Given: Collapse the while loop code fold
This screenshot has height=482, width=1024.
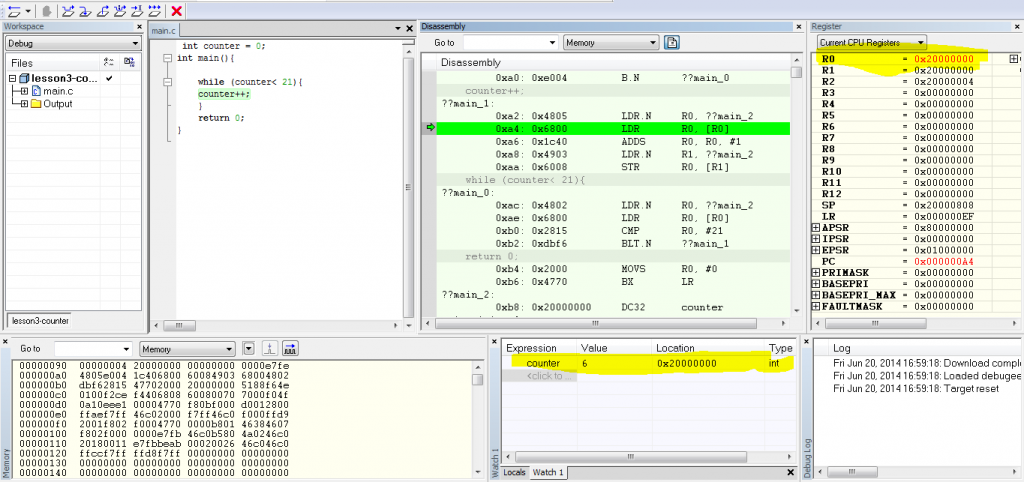Looking at the screenshot, I should 167,82.
